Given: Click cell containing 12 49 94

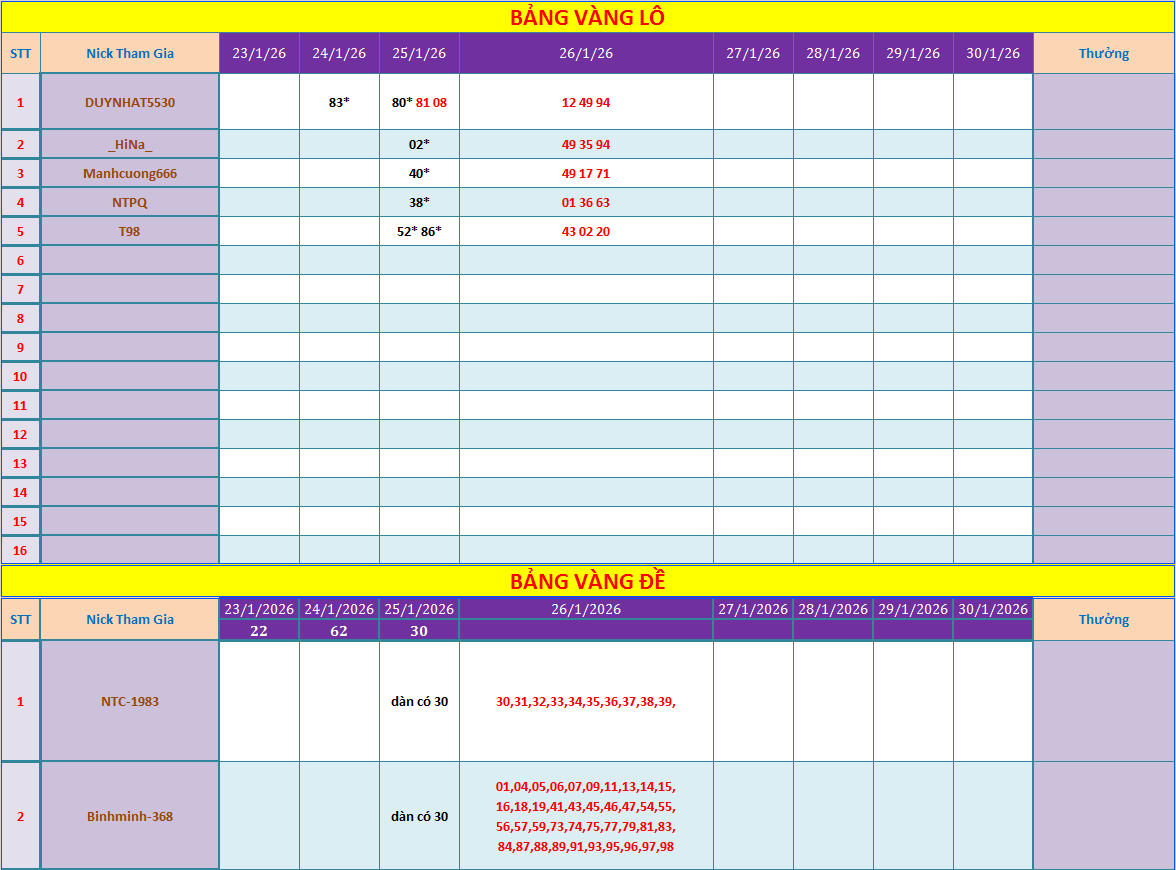Looking at the screenshot, I should pos(586,102).
